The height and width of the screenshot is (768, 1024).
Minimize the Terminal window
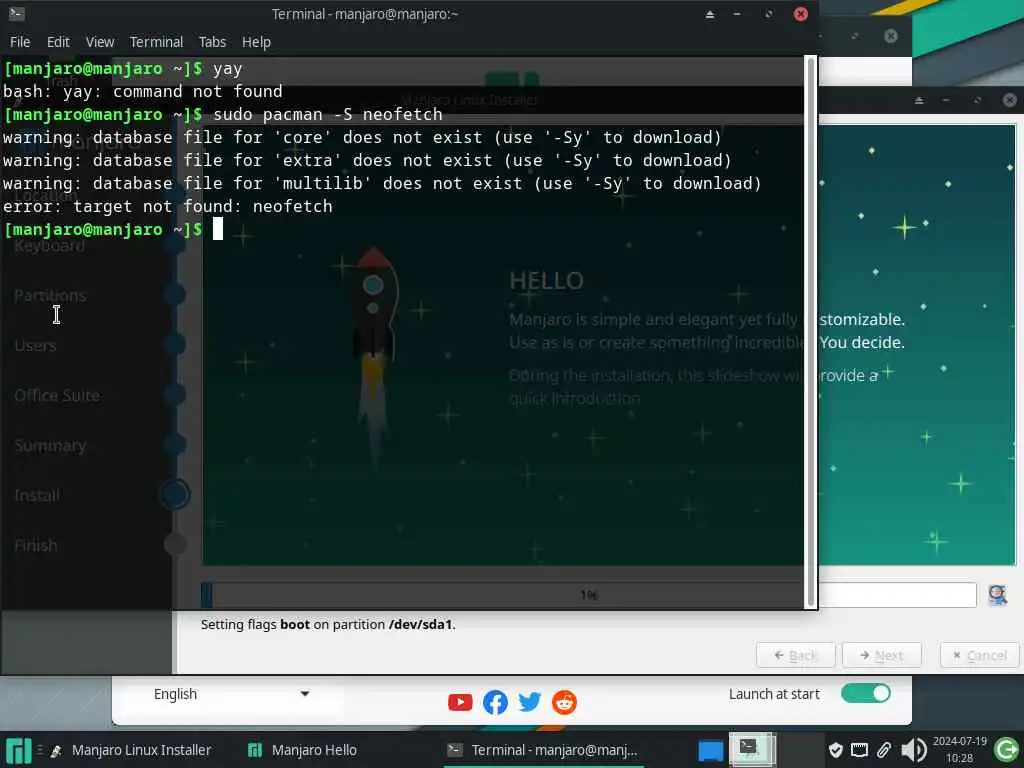pyautogui.click(x=737, y=14)
